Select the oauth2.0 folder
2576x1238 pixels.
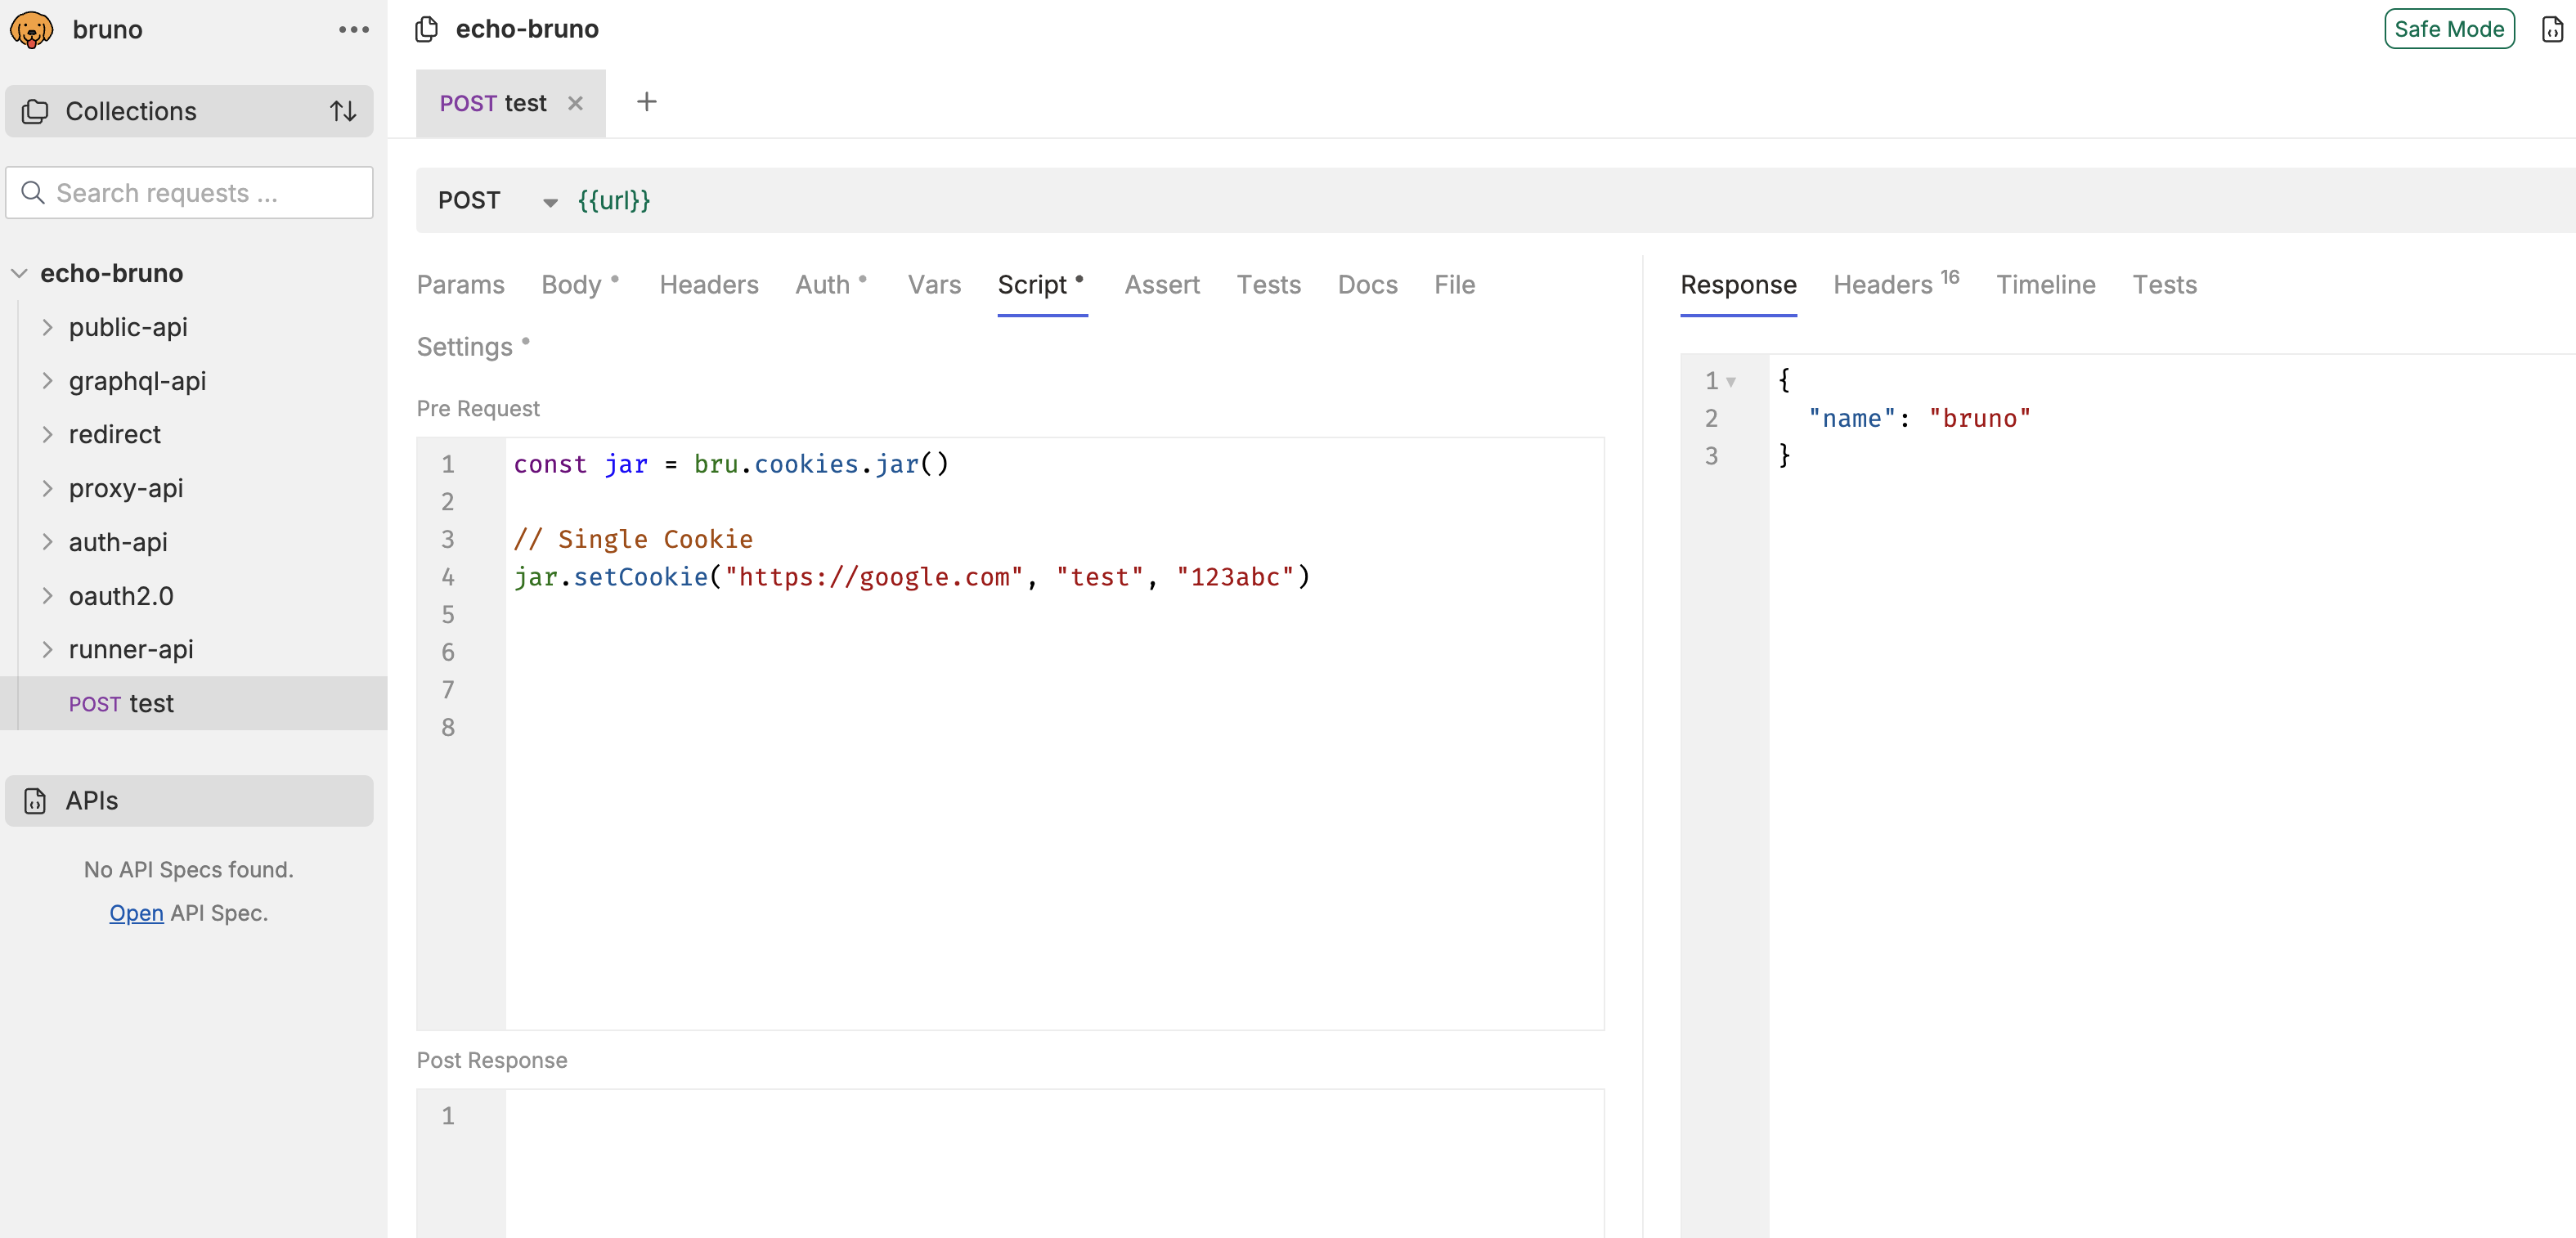pyautogui.click(x=120, y=595)
